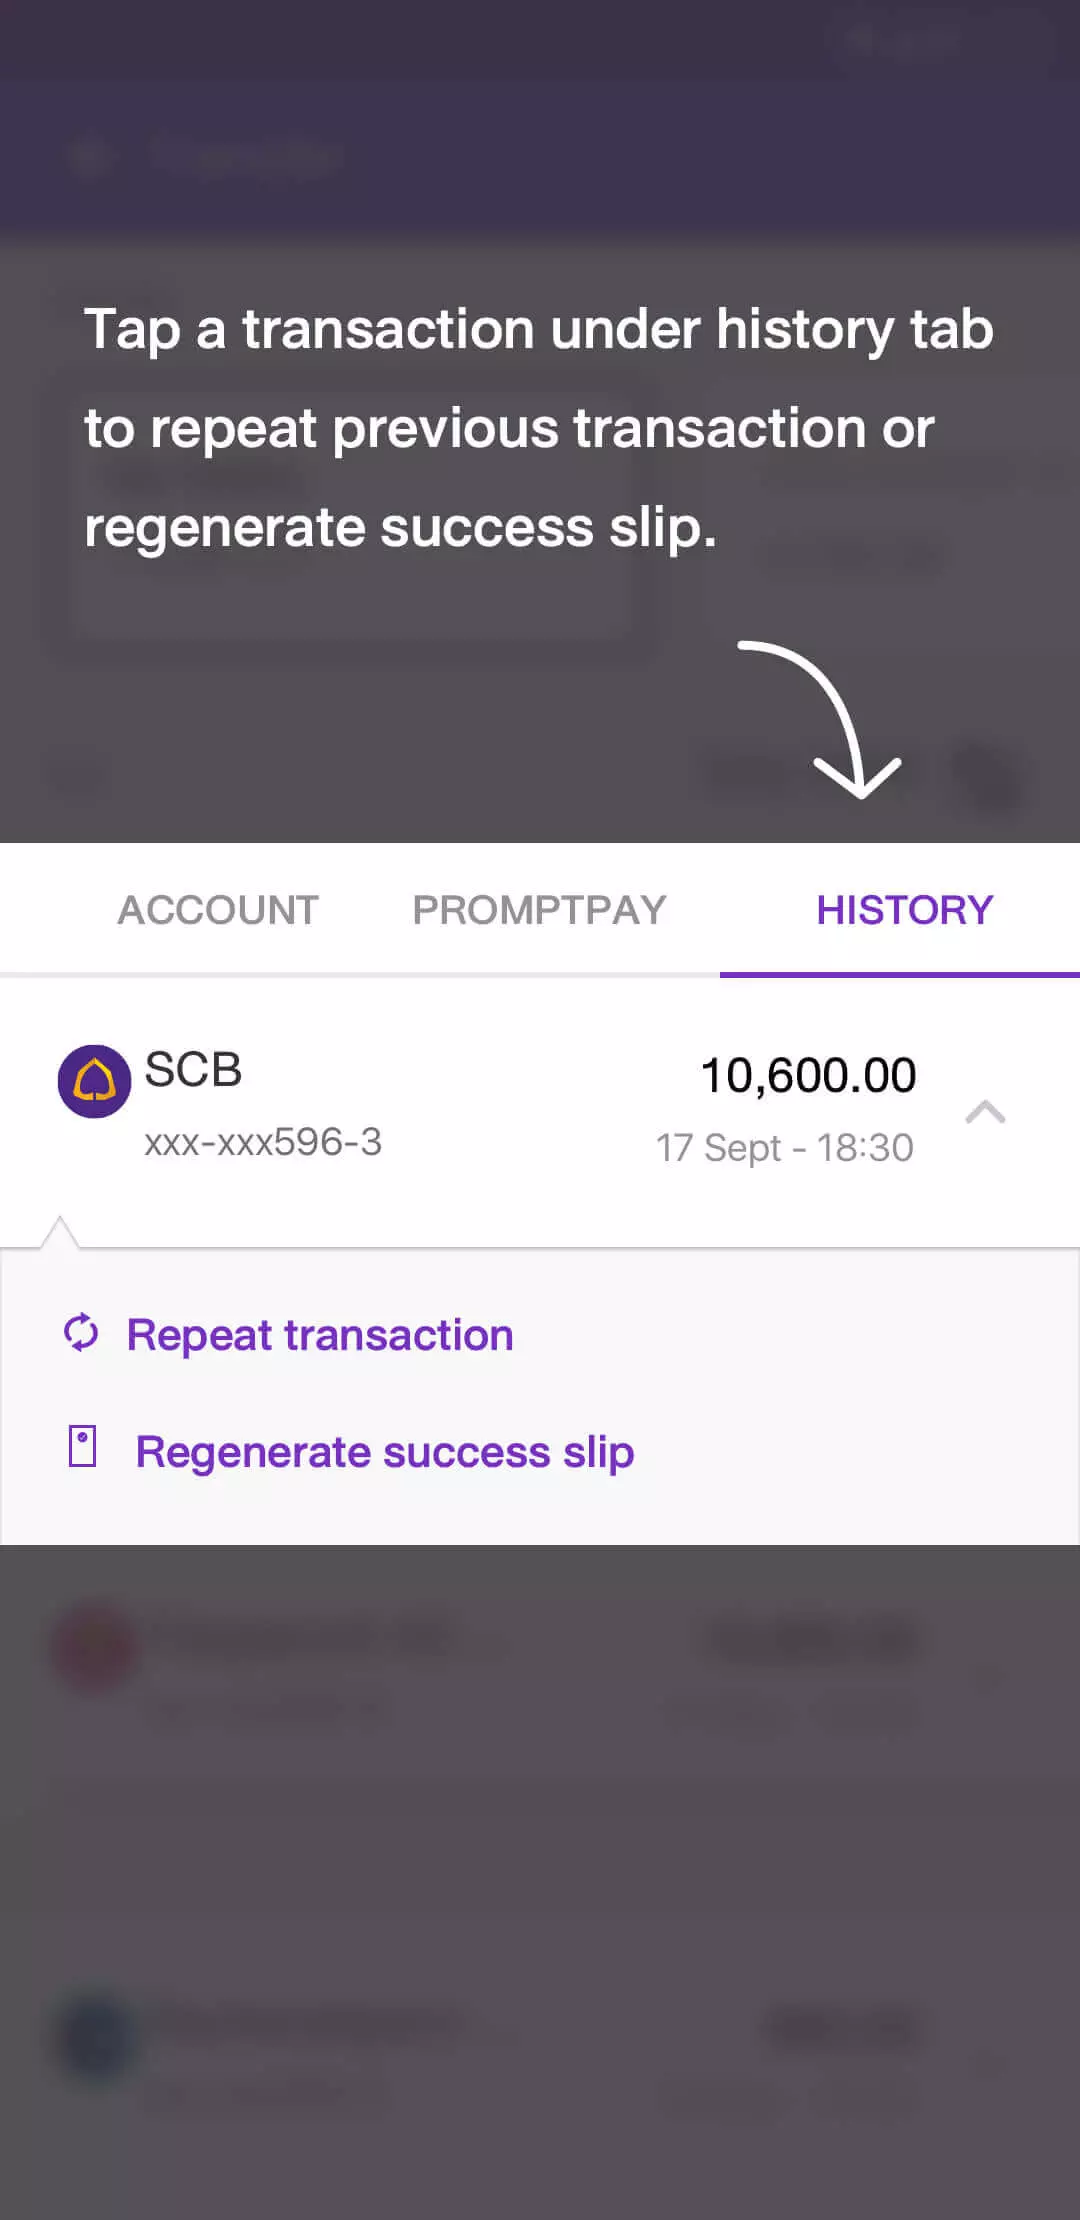The width and height of the screenshot is (1080, 2220).
Task: Expand the blurred second transaction chevron
Action: coord(988,1676)
